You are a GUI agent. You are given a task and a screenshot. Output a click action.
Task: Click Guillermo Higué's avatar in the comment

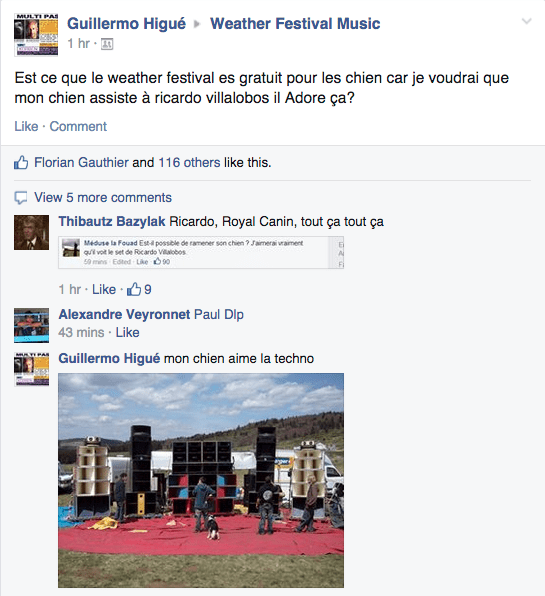pyautogui.click(x=32, y=369)
